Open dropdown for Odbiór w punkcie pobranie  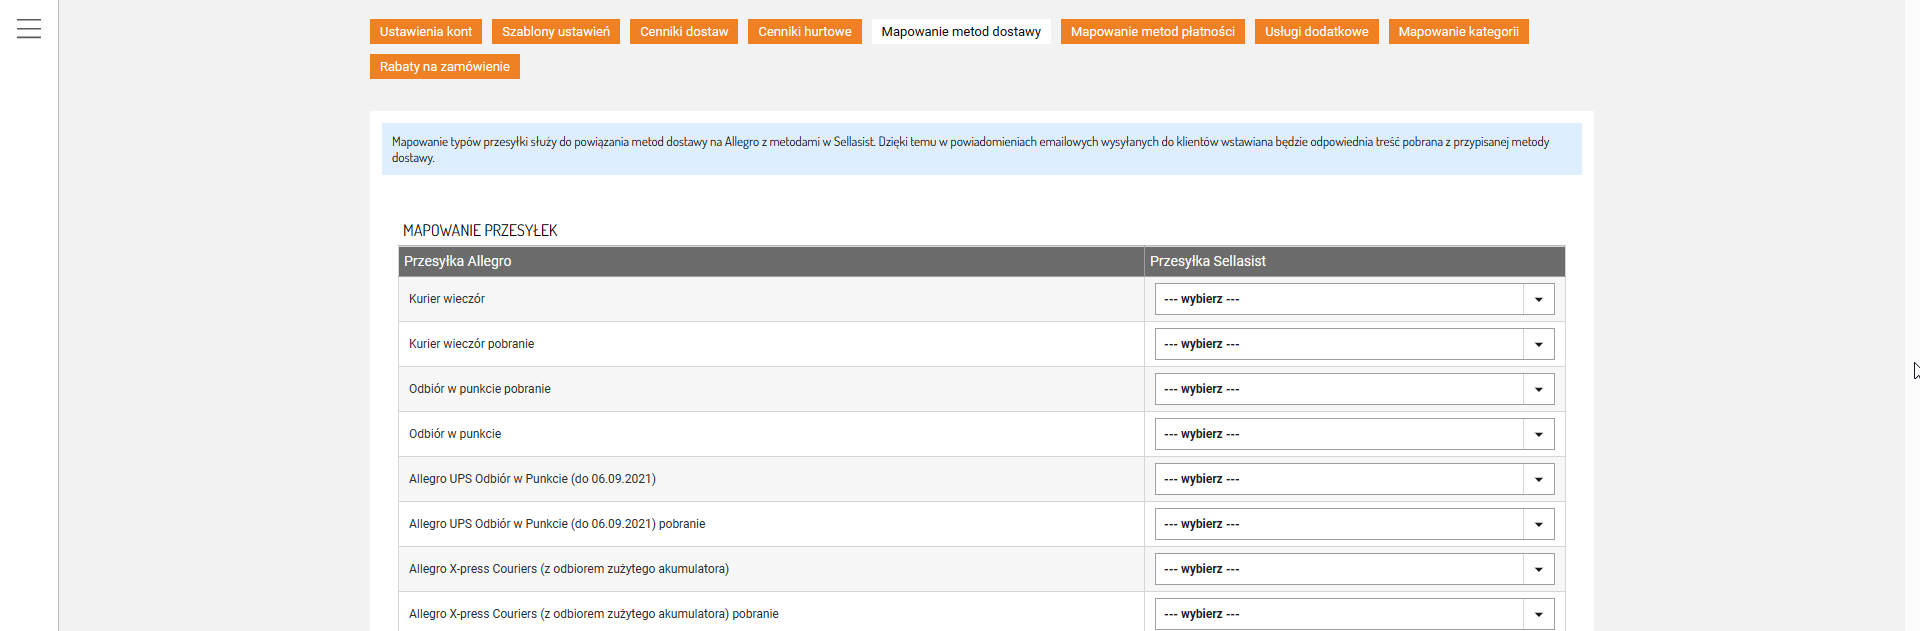1355,389
